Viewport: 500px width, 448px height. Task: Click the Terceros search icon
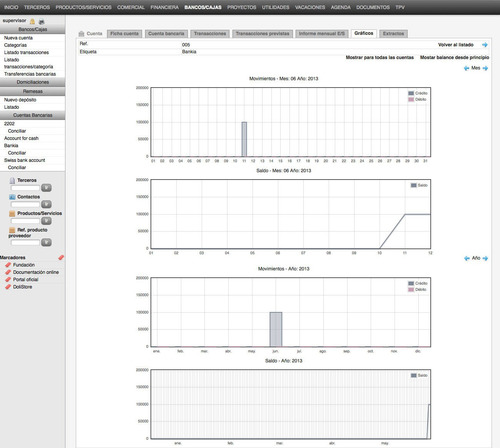[x=12, y=180]
